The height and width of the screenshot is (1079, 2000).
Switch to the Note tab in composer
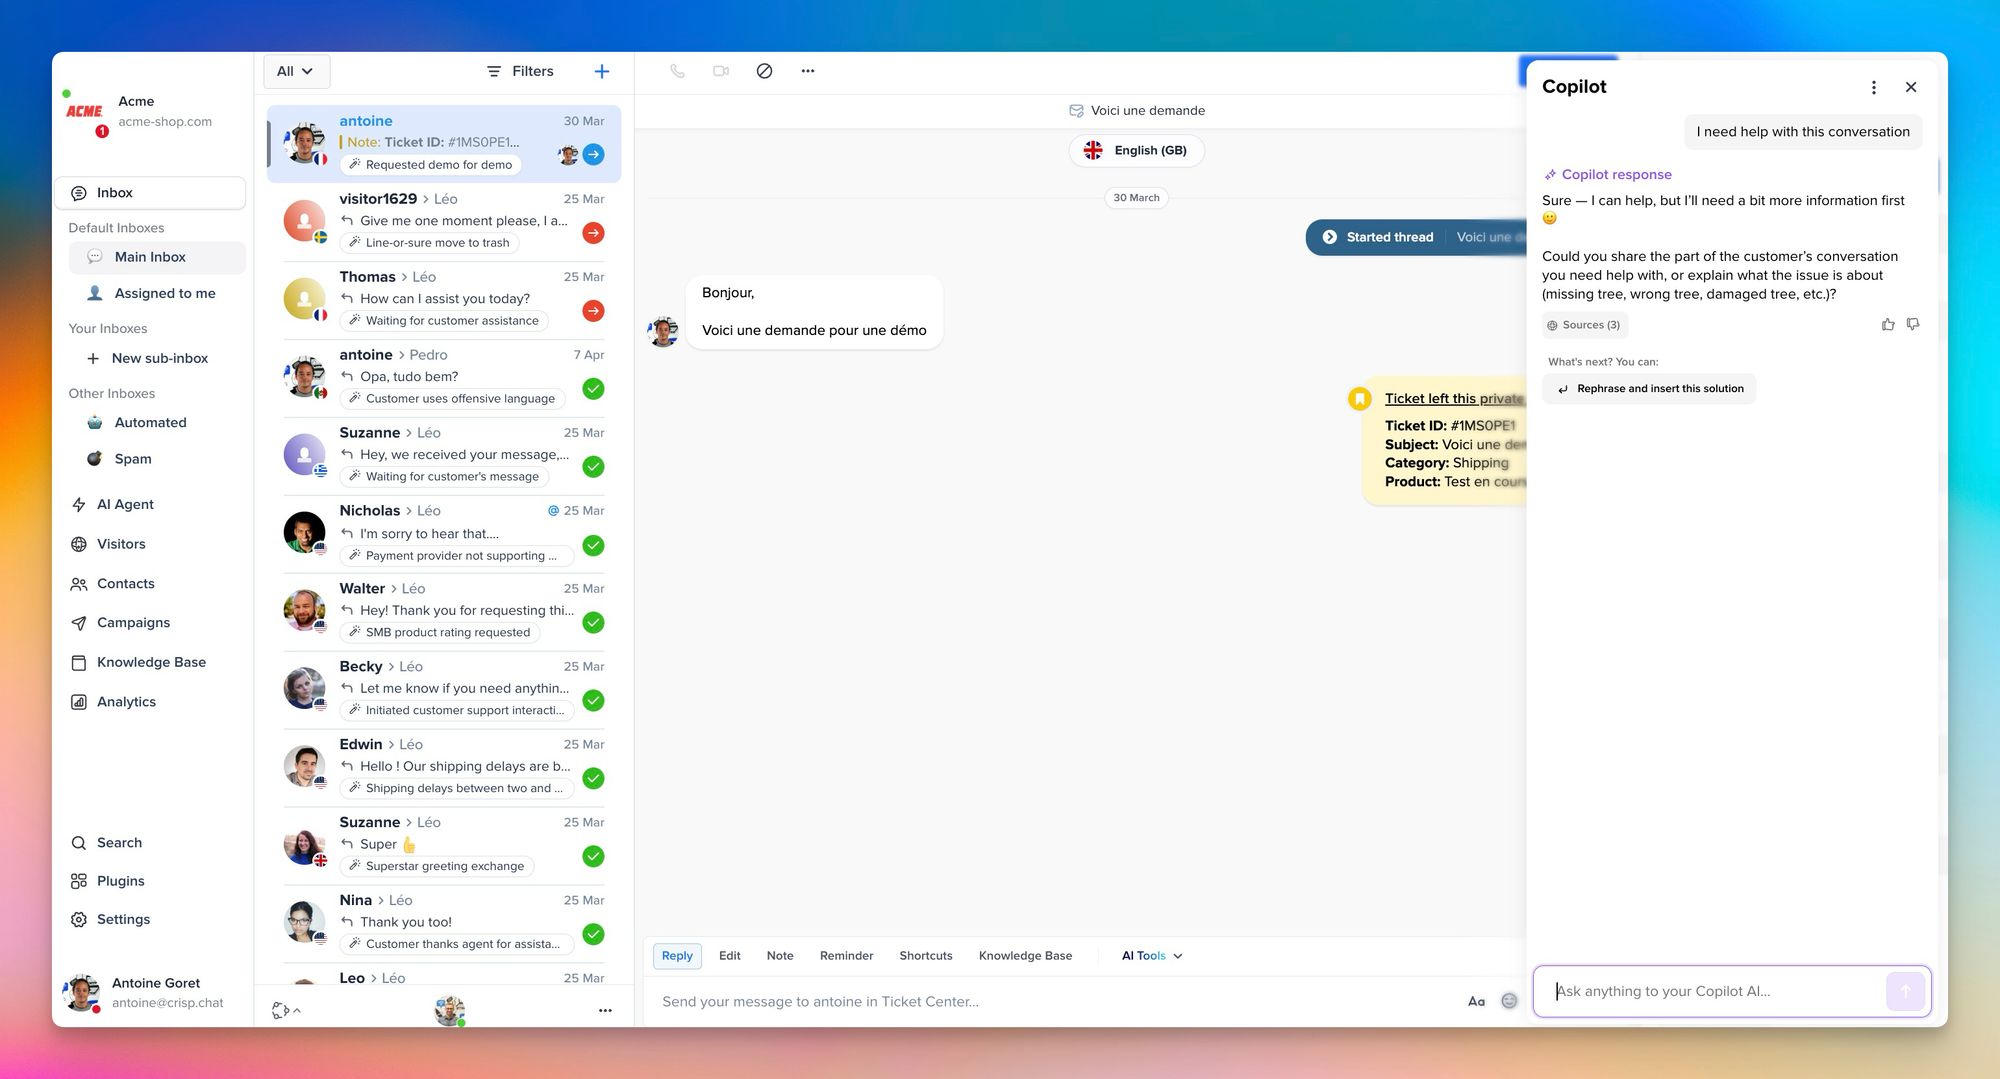(x=779, y=956)
